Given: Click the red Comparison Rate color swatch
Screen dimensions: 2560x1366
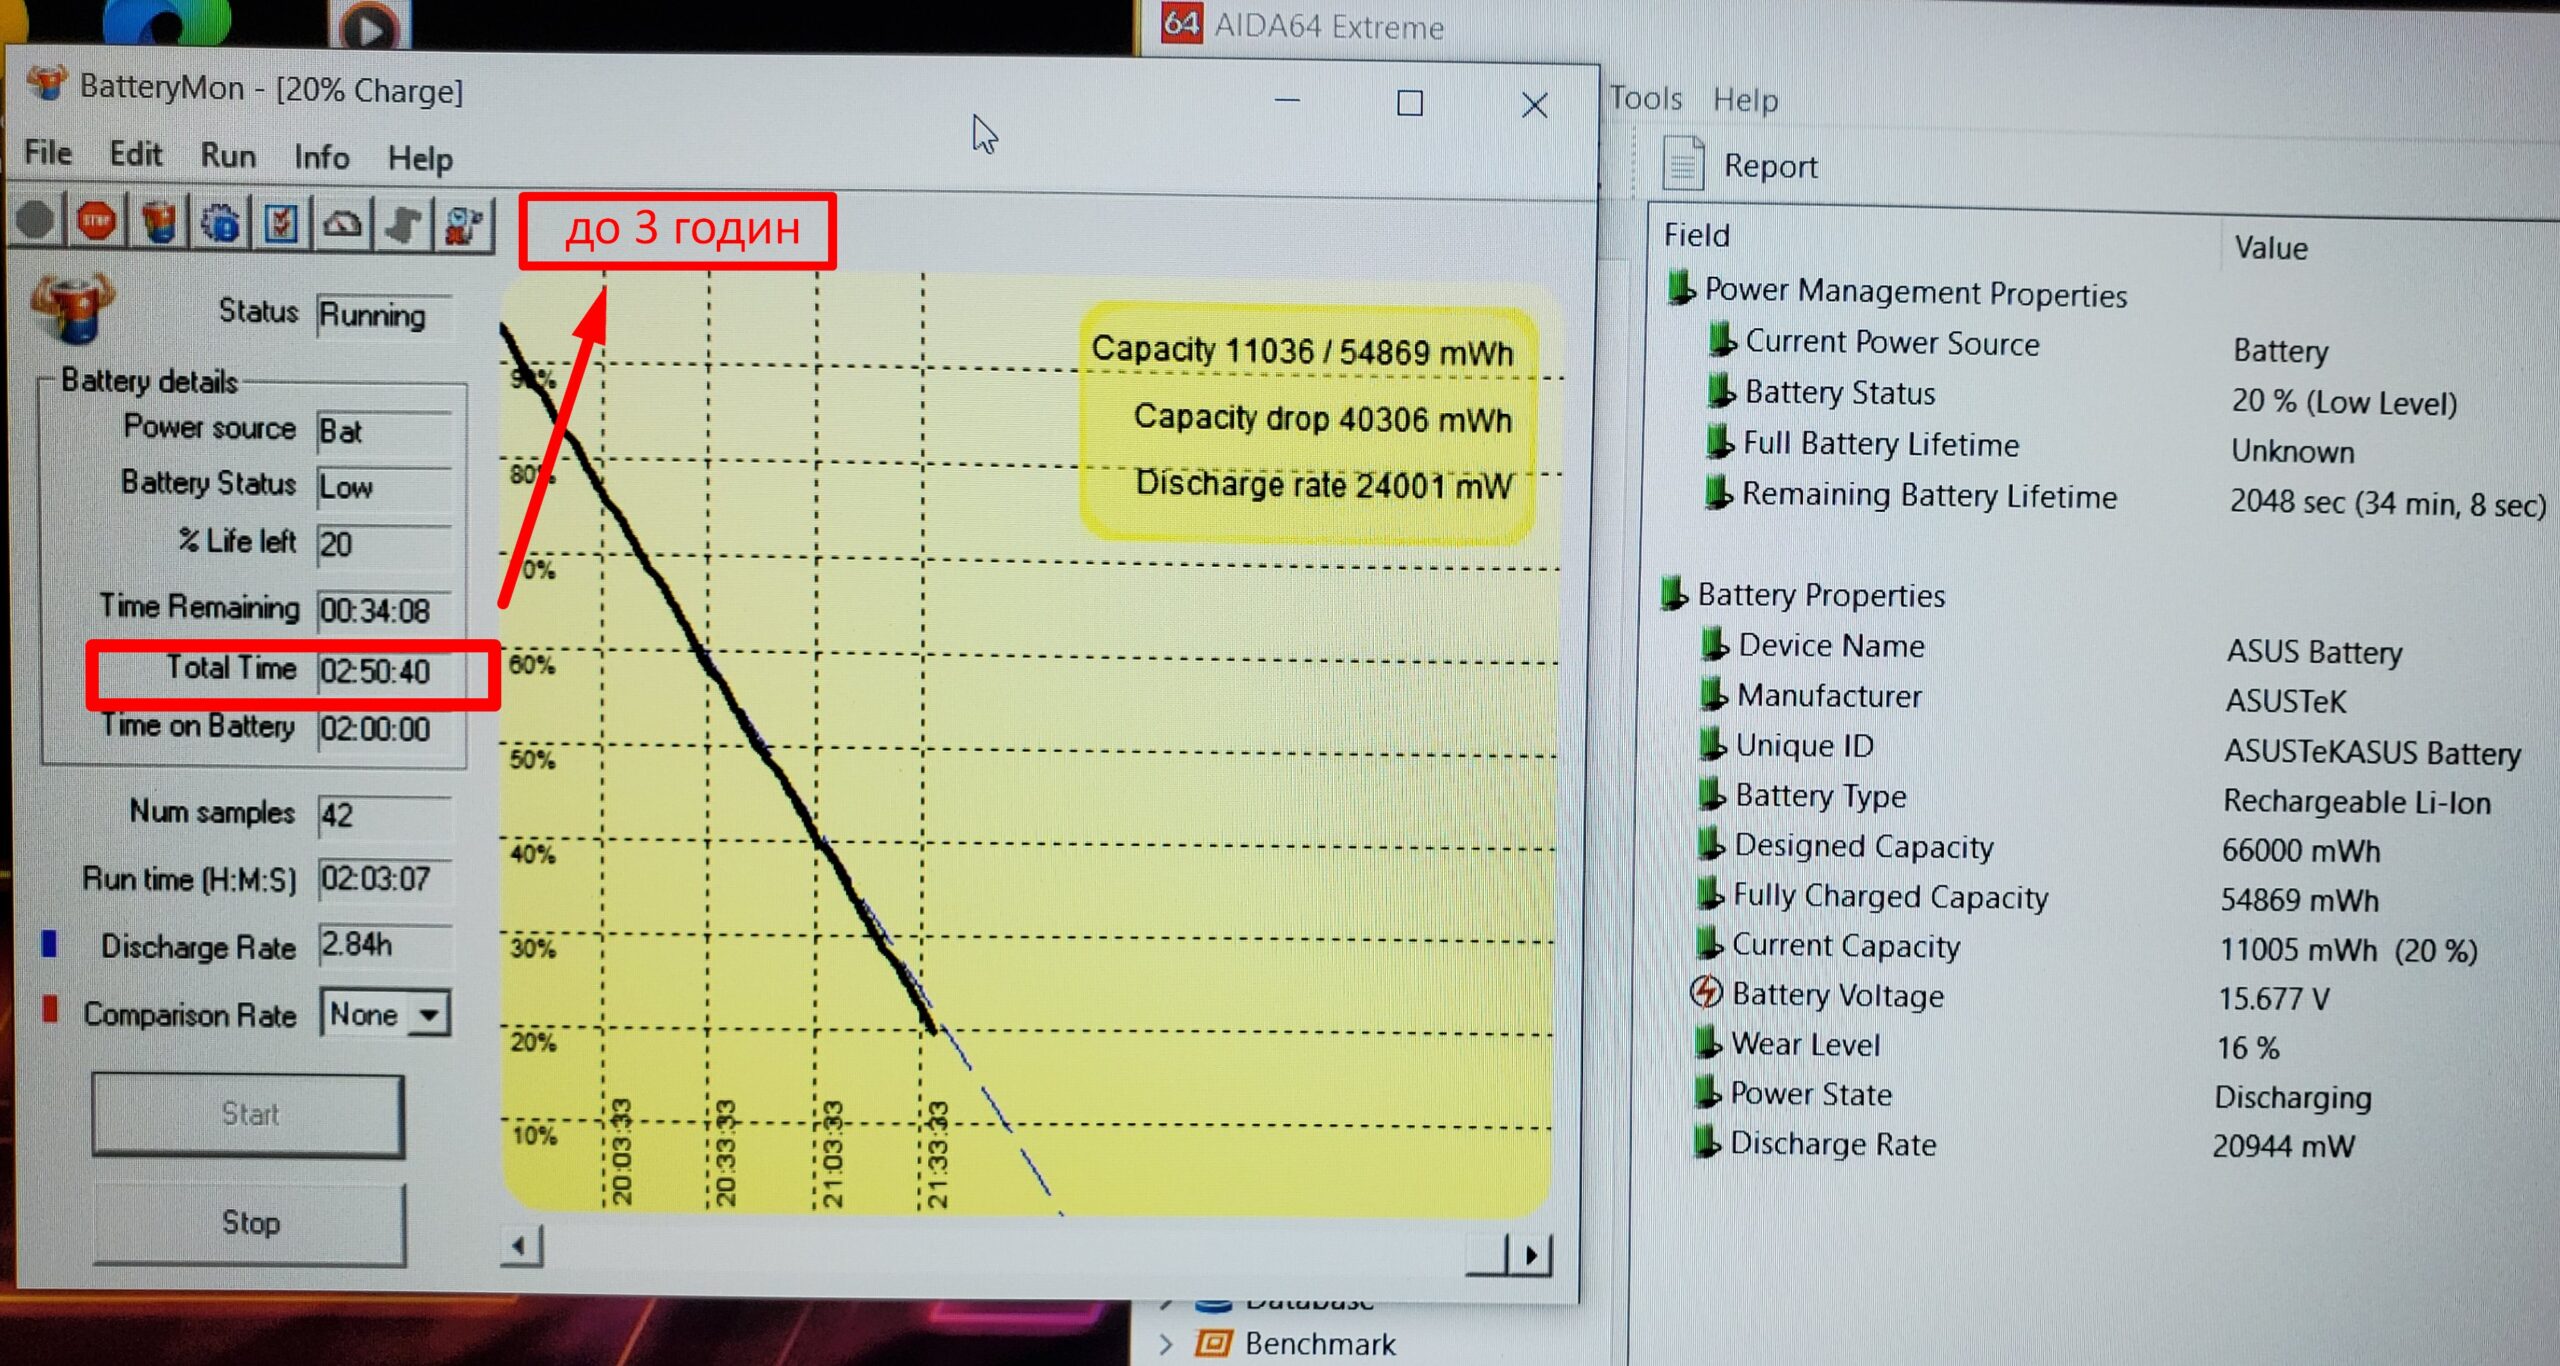Looking at the screenshot, I should [x=49, y=1009].
